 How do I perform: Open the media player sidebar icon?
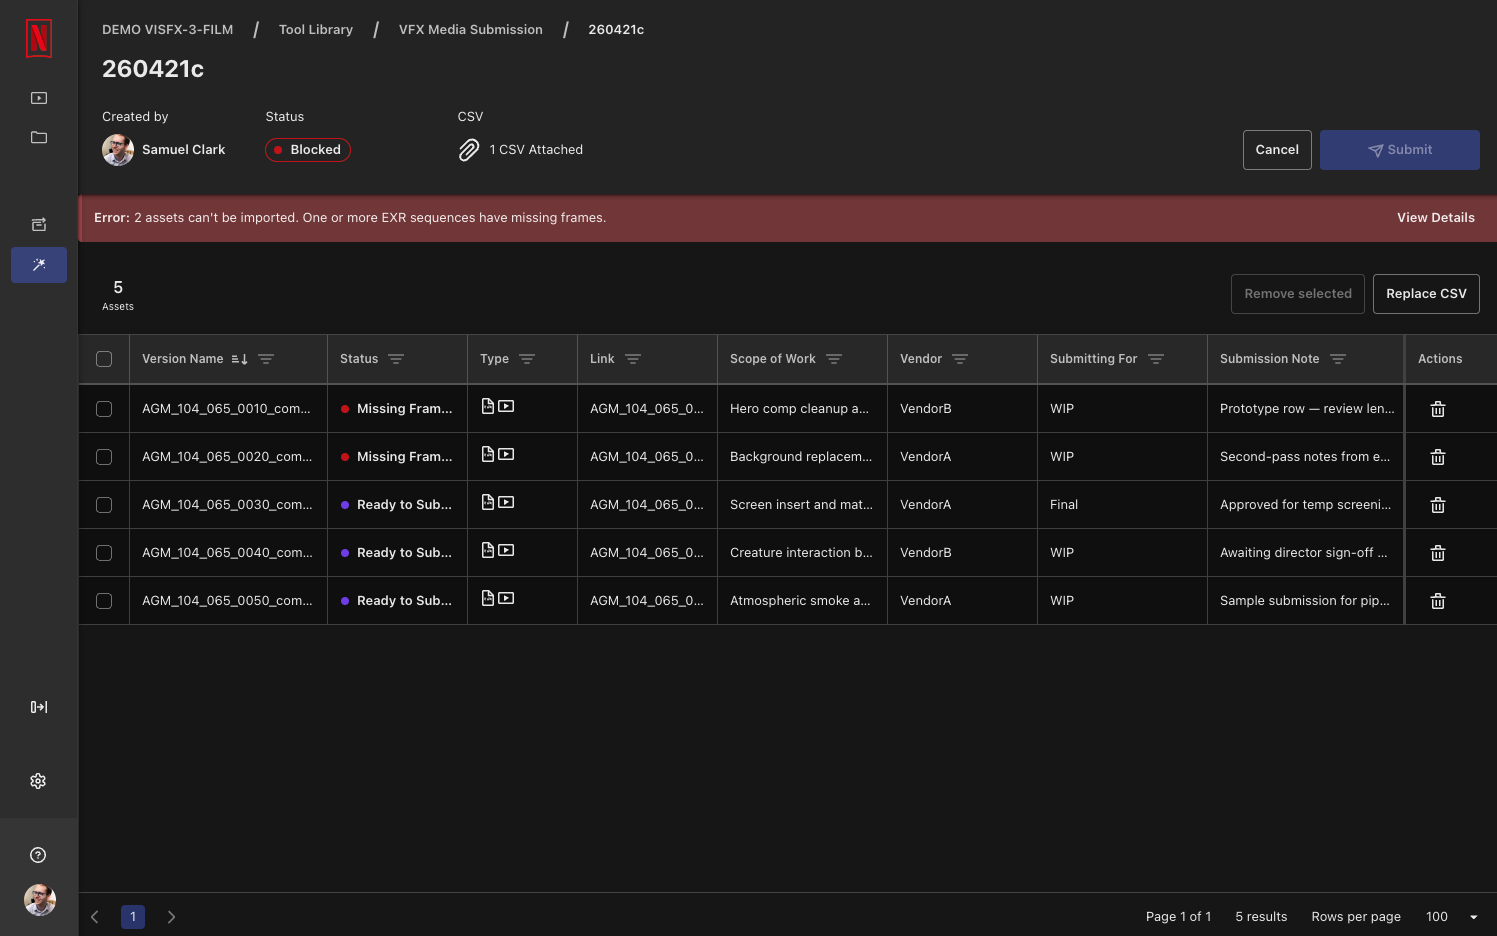39,98
